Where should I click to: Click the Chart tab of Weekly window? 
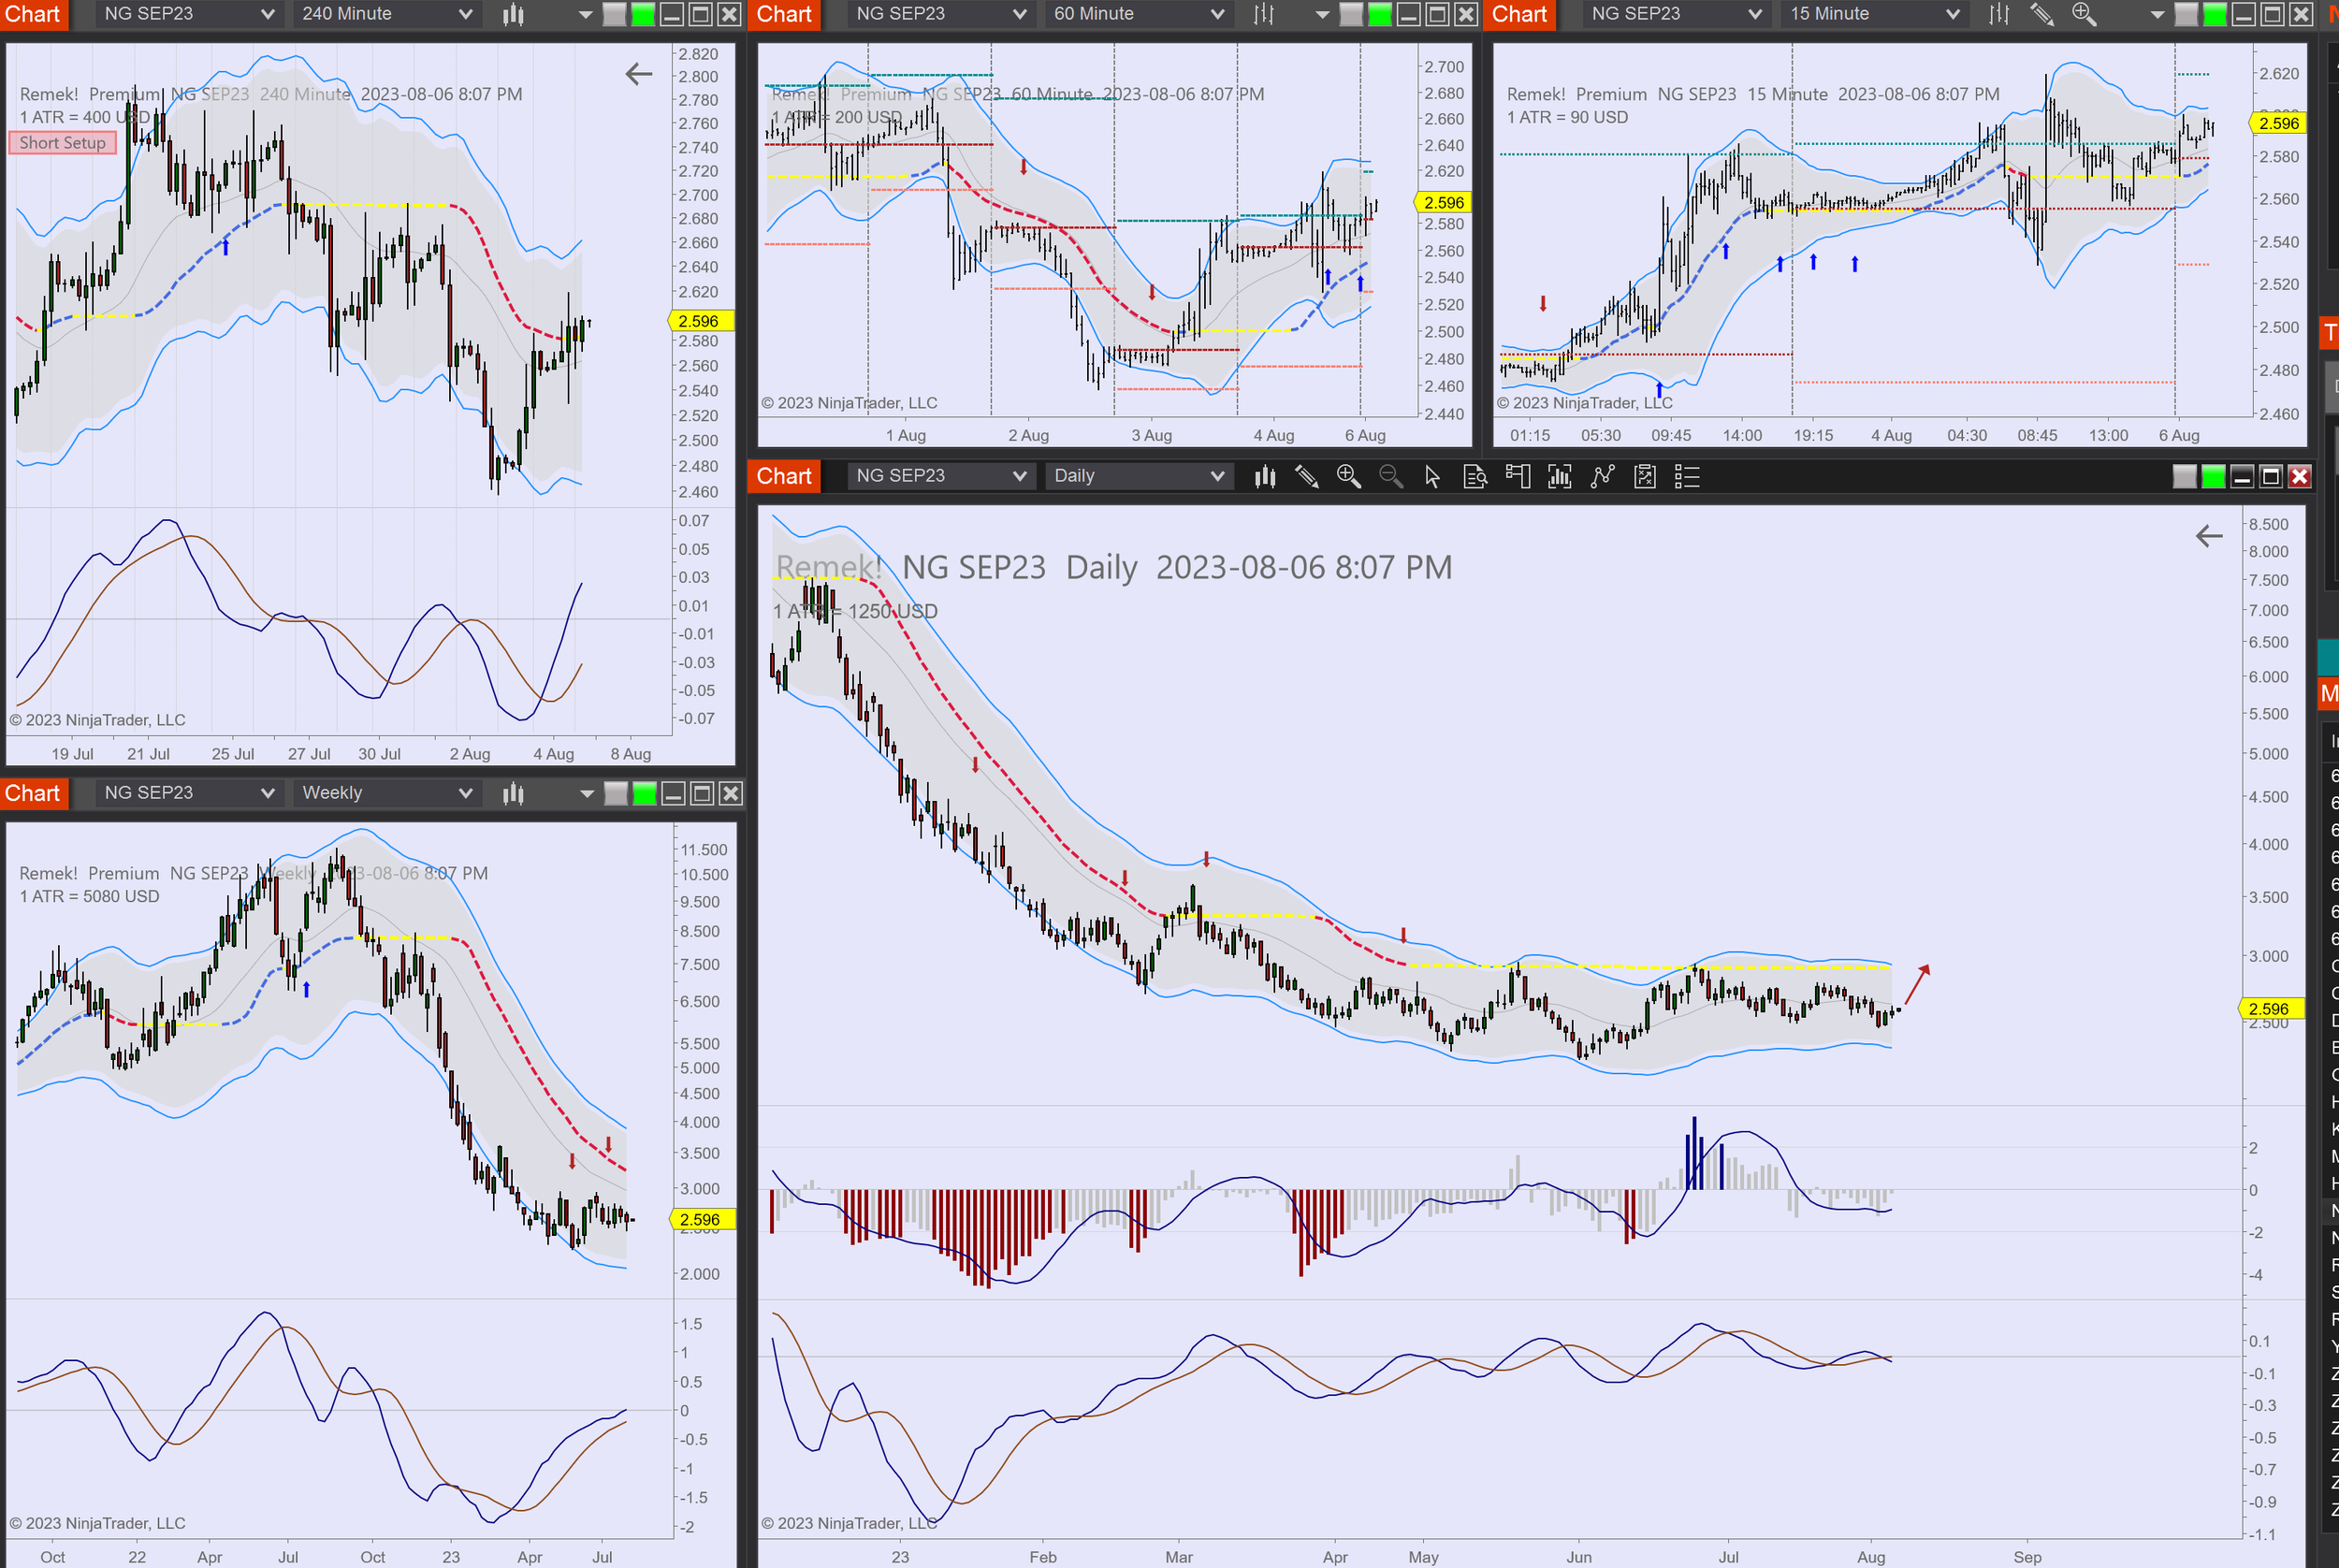[x=33, y=793]
